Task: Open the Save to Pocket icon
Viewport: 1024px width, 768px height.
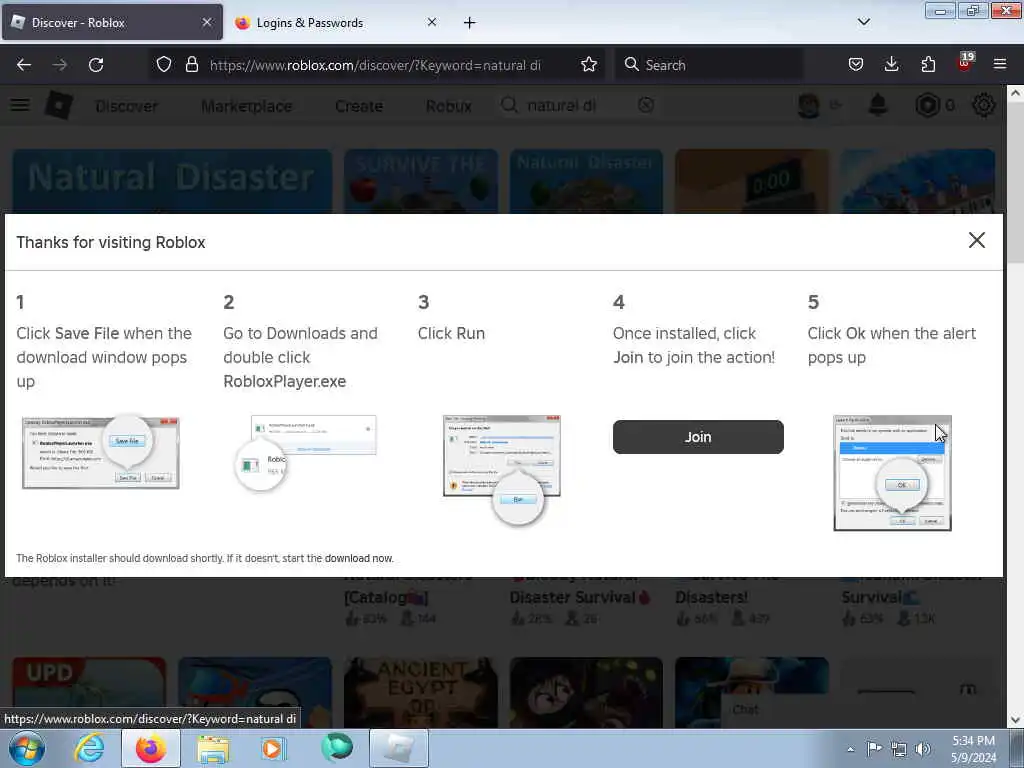Action: tap(856, 65)
